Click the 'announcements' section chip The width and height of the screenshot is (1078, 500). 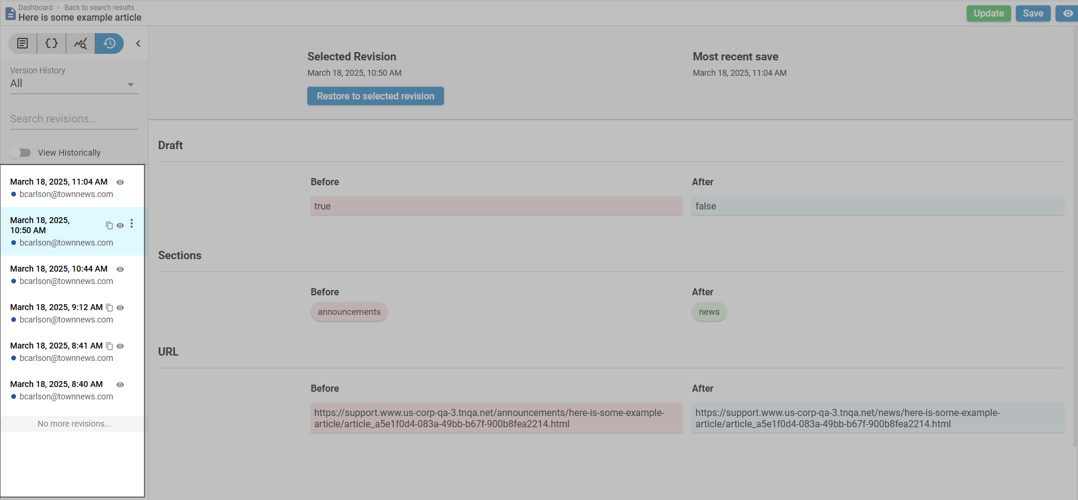click(349, 312)
